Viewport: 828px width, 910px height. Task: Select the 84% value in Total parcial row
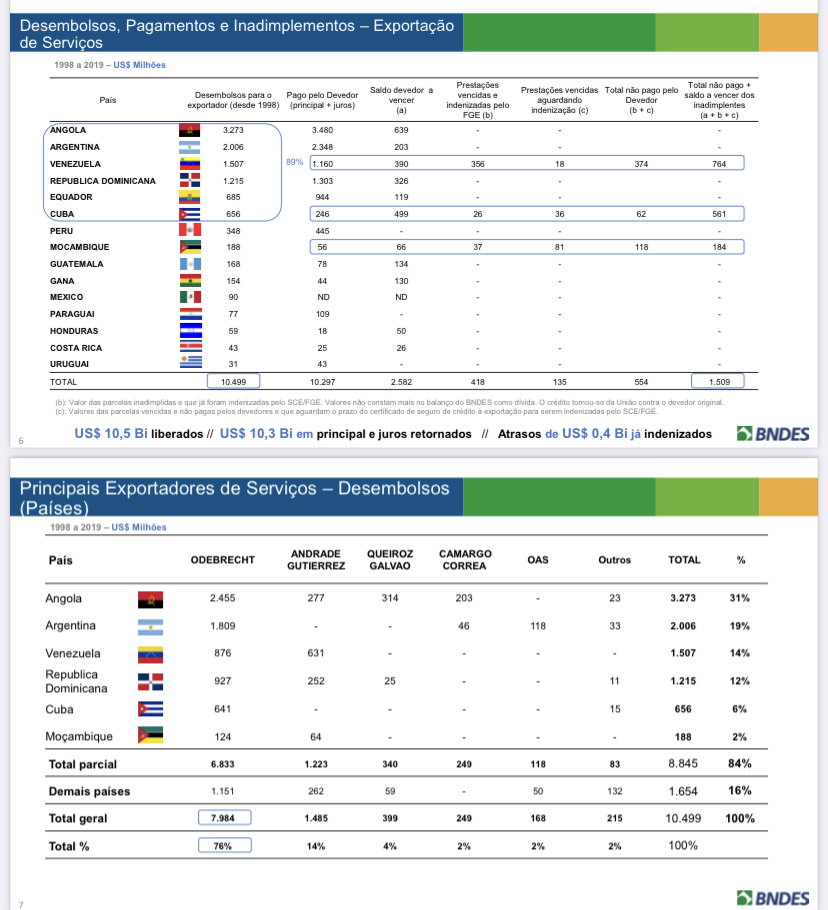(x=740, y=764)
